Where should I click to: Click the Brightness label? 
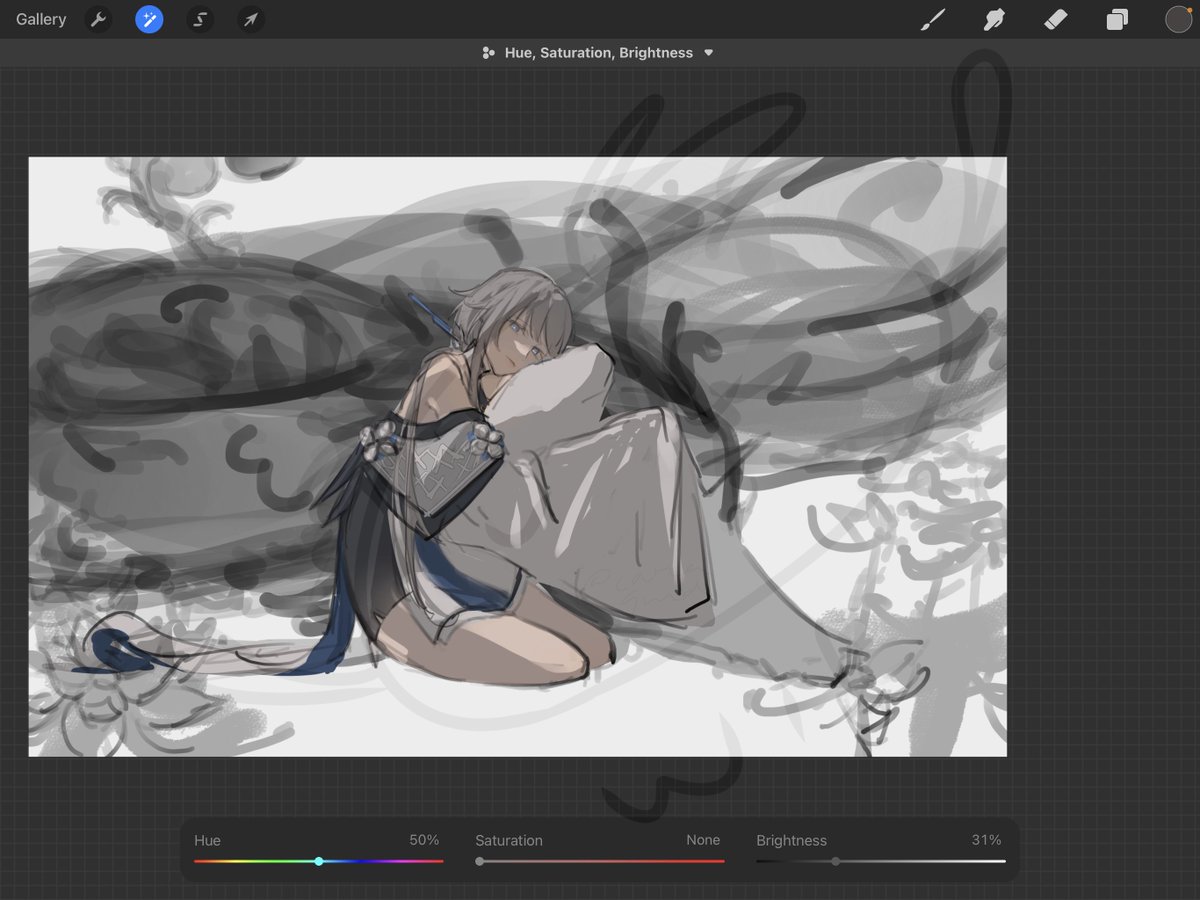click(x=792, y=840)
